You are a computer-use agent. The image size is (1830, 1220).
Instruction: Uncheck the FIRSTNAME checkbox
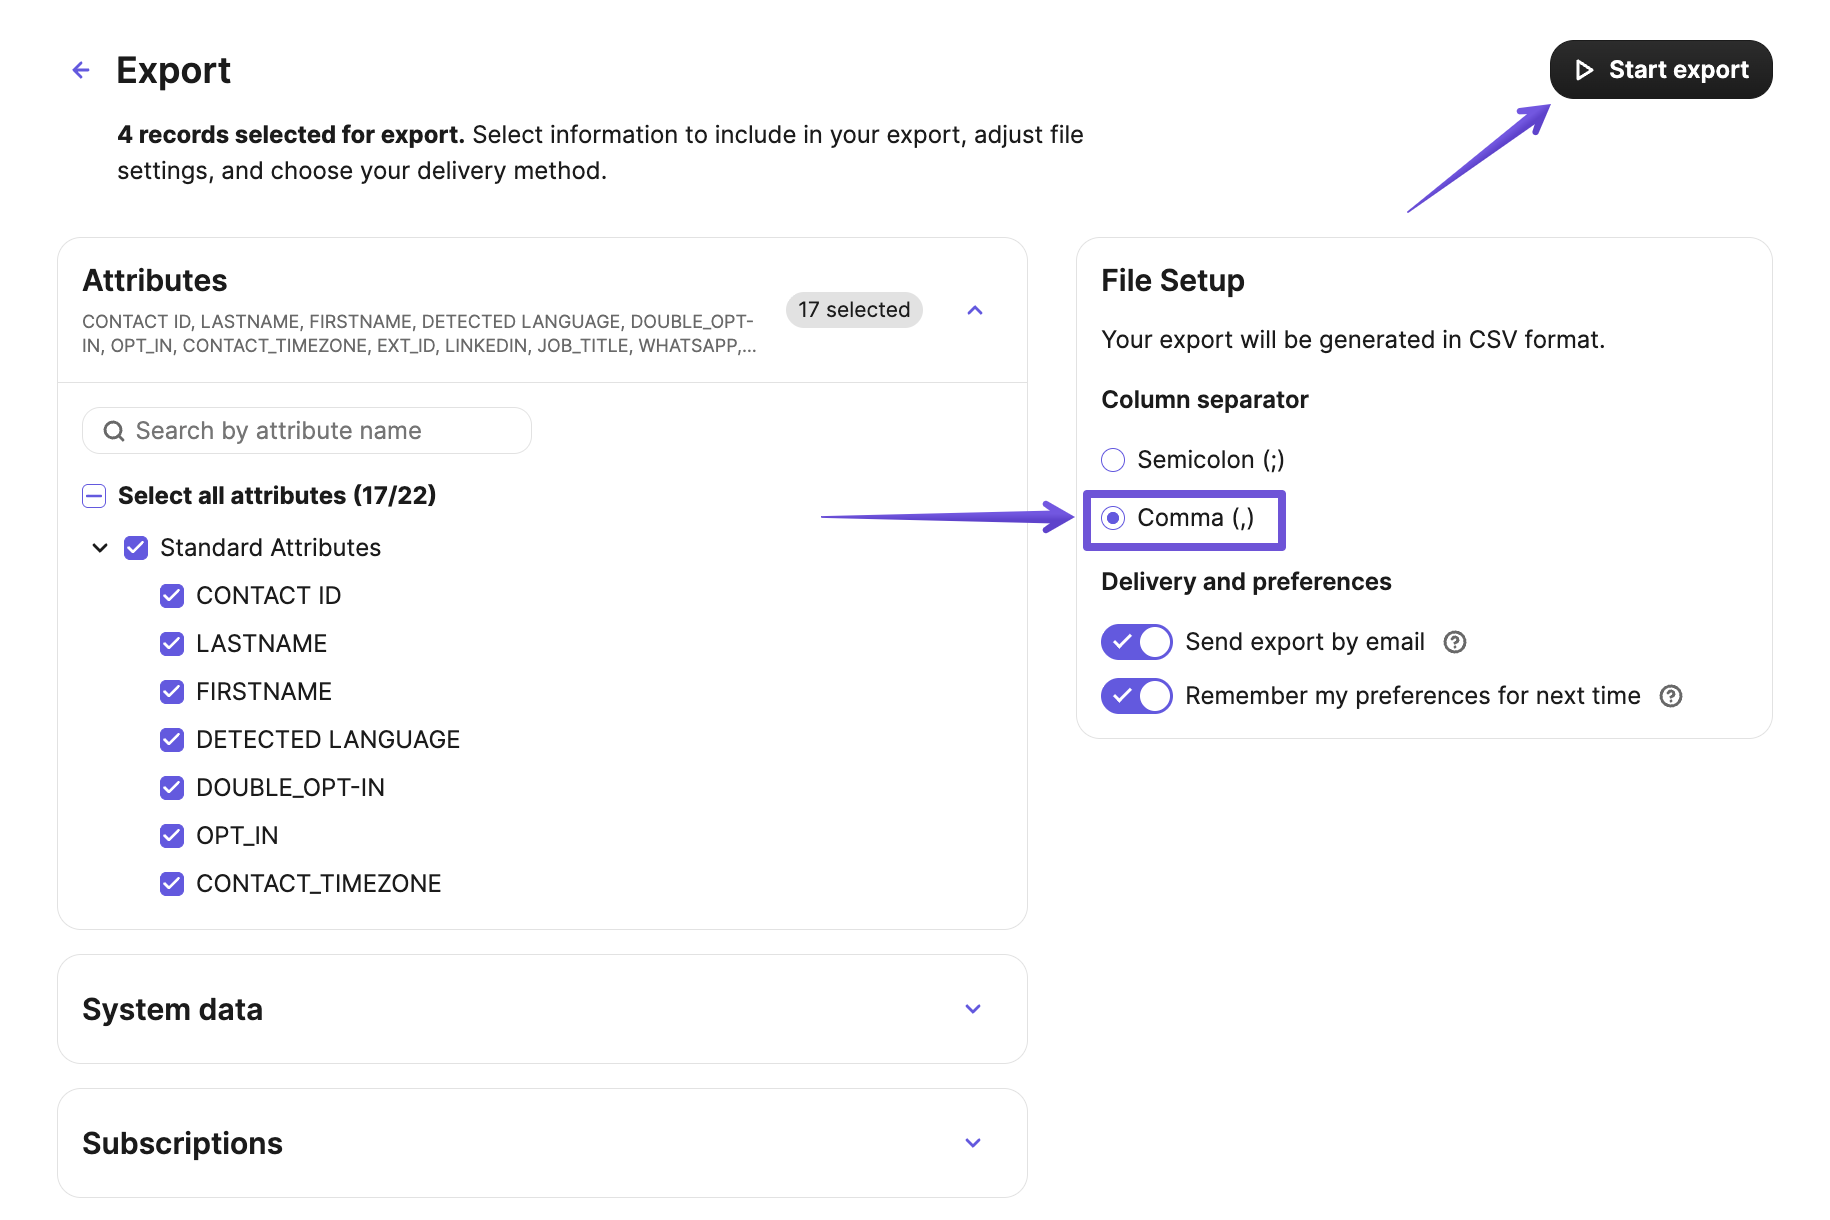click(172, 692)
